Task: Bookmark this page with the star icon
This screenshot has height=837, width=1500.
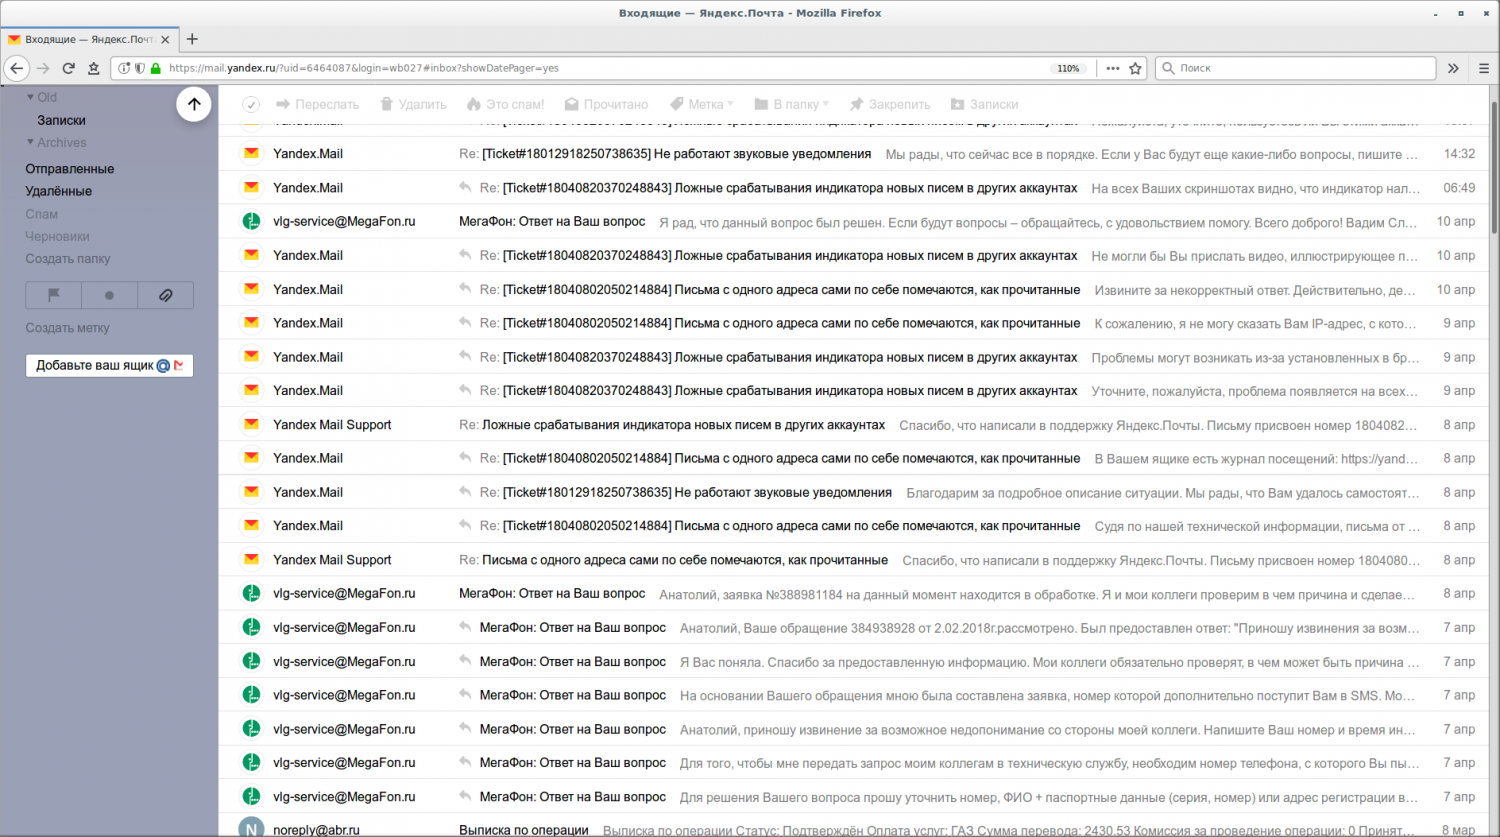Action: (1135, 68)
